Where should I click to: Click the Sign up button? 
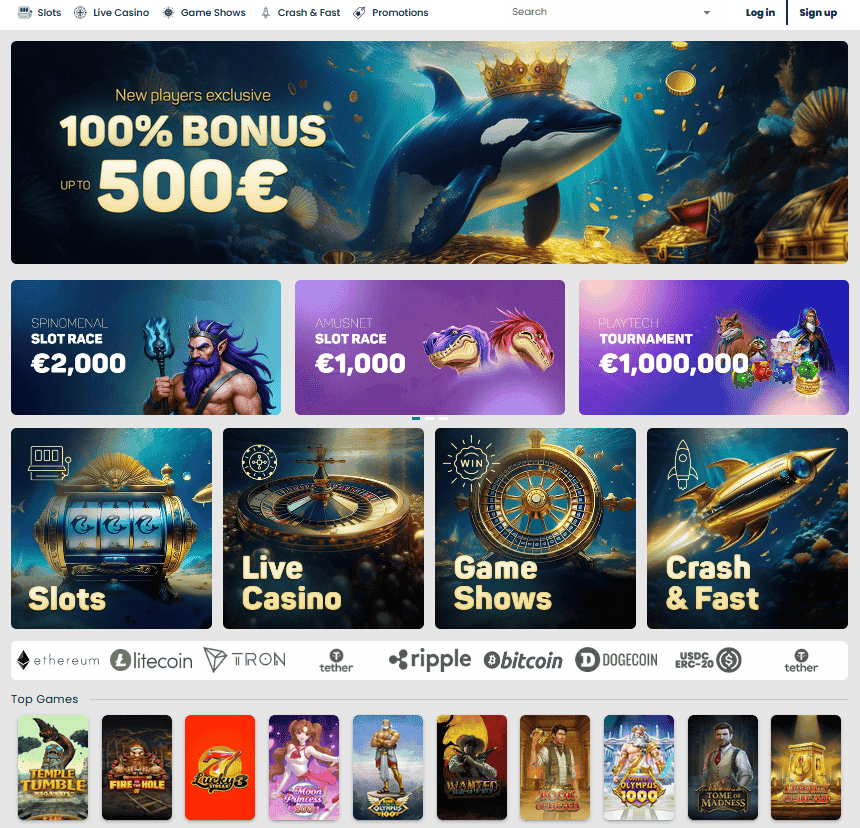pyautogui.click(x=818, y=12)
